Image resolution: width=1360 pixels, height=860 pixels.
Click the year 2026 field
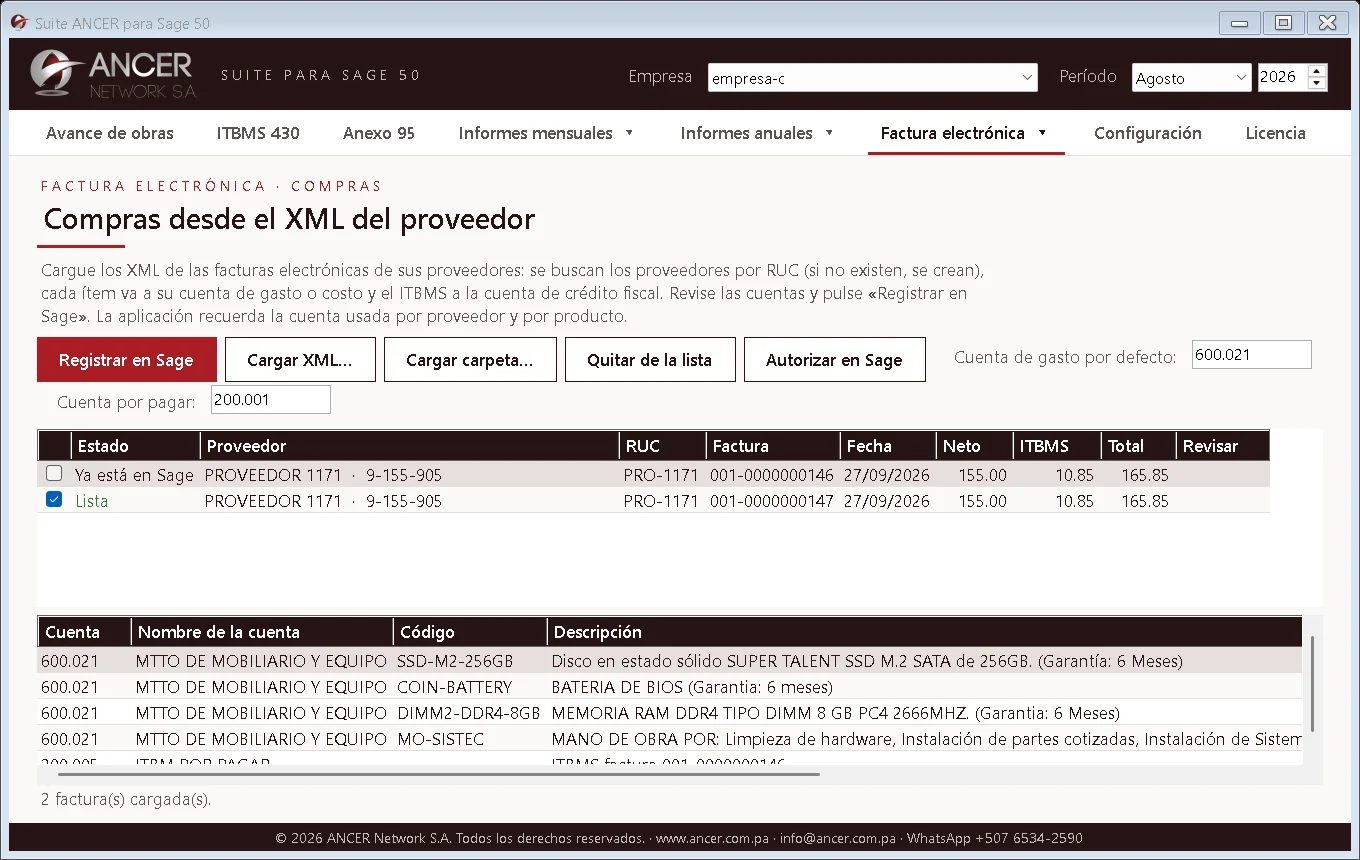point(1283,78)
